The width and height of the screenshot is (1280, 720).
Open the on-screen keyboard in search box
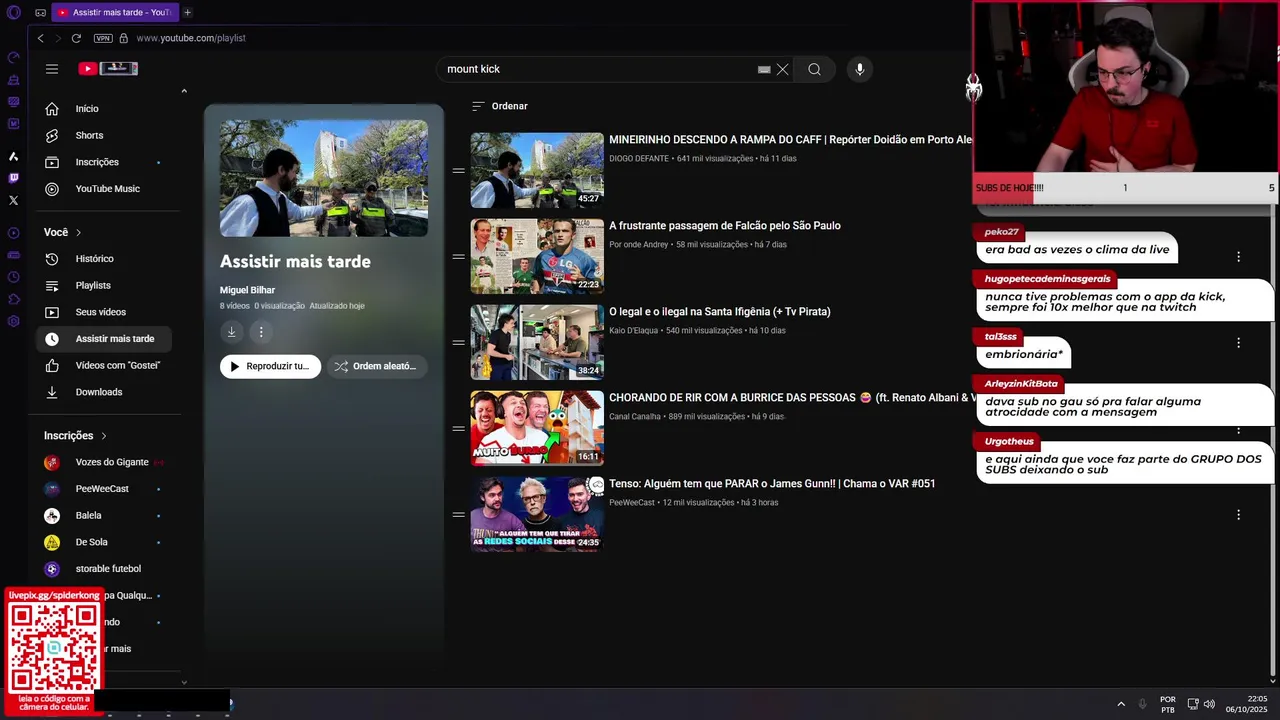pos(764,69)
